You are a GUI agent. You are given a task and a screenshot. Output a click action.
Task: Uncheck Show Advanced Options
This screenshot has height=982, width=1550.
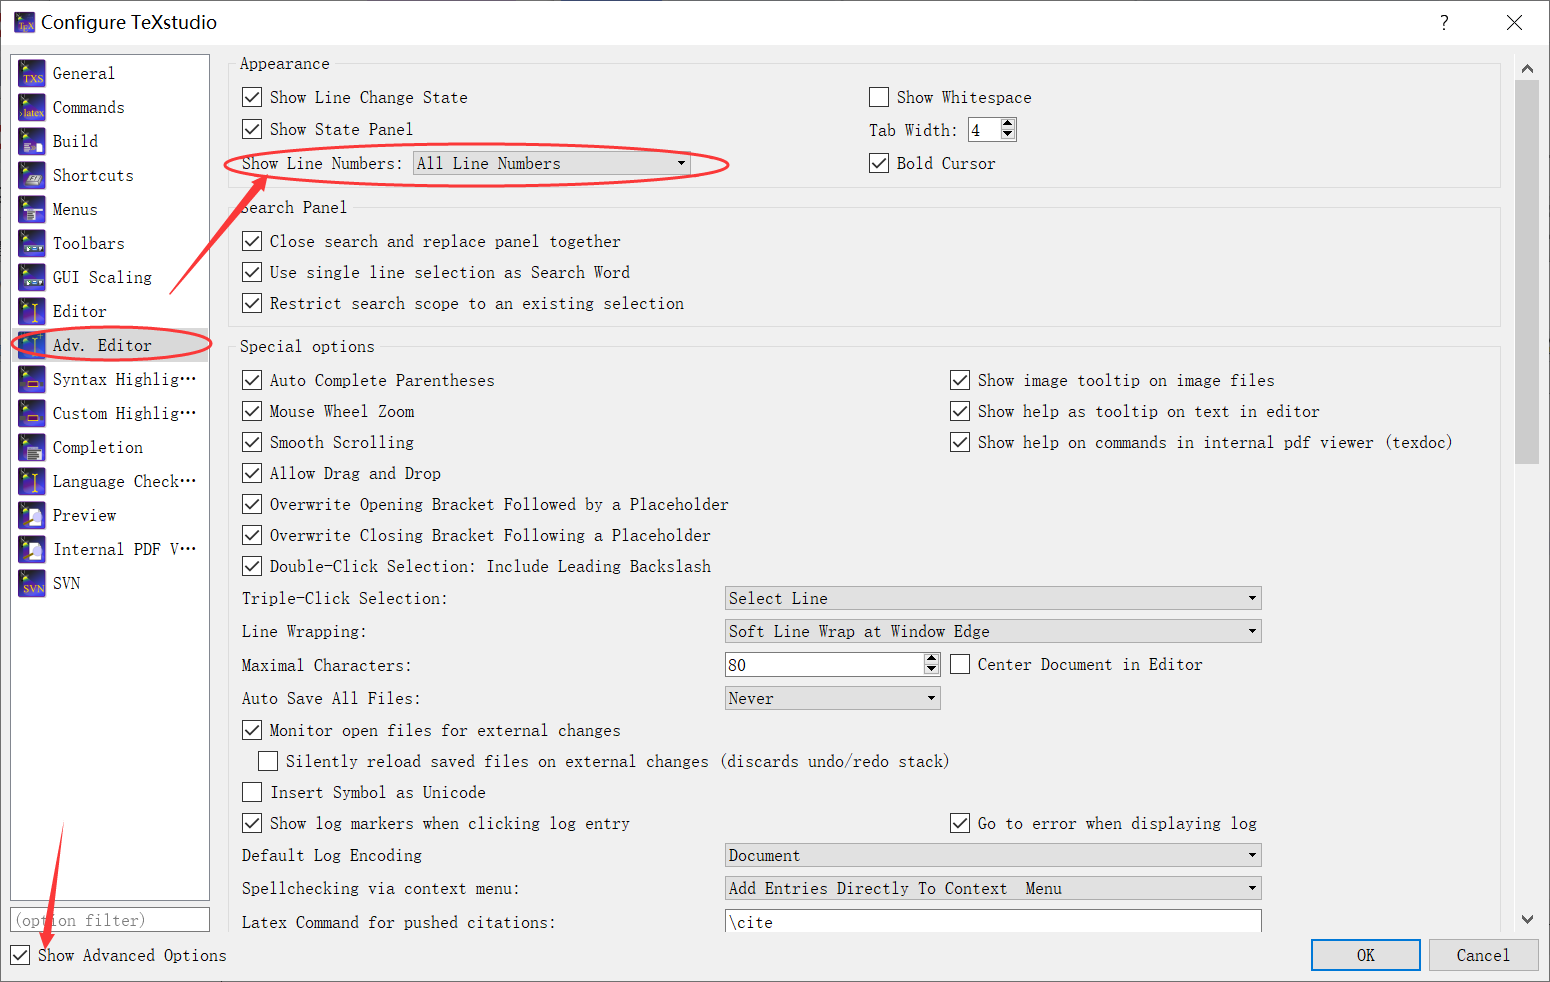tap(20, 955)
